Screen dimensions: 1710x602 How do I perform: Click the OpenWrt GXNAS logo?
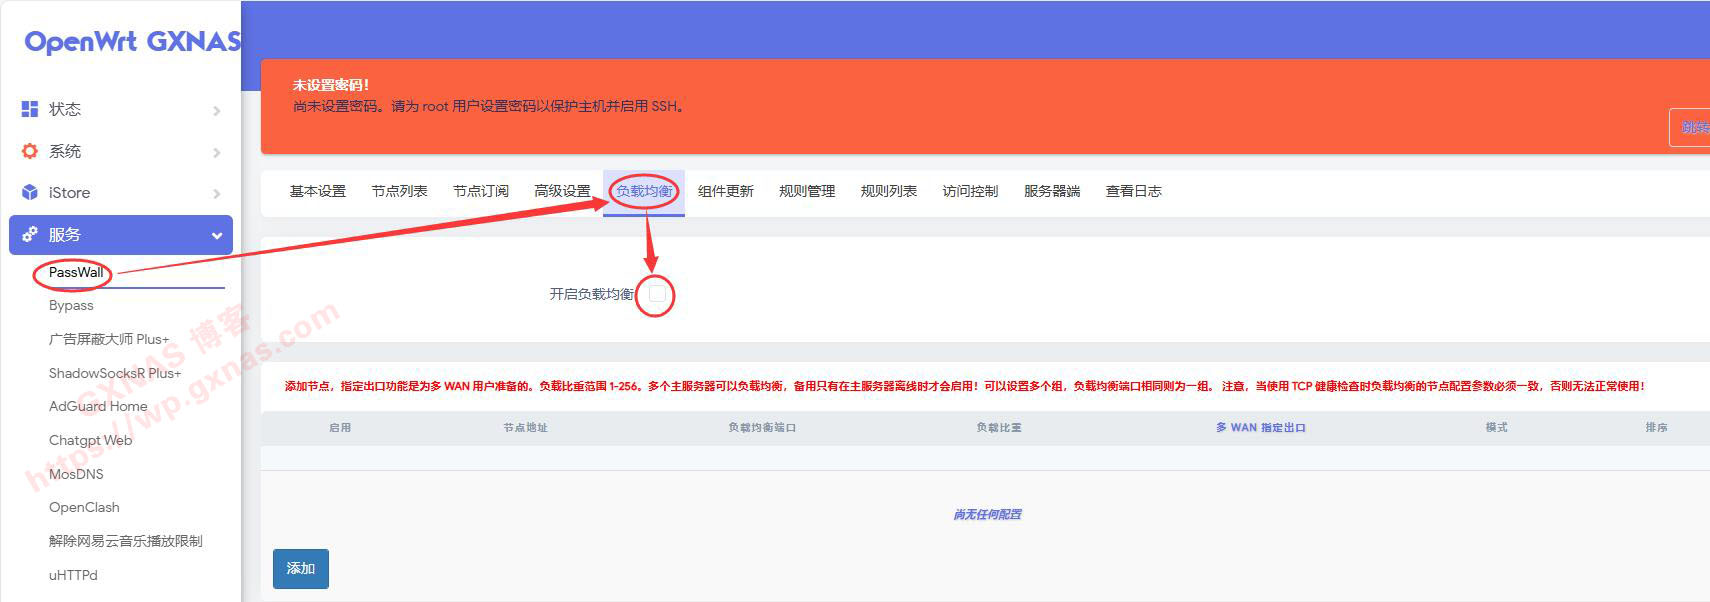132,42
